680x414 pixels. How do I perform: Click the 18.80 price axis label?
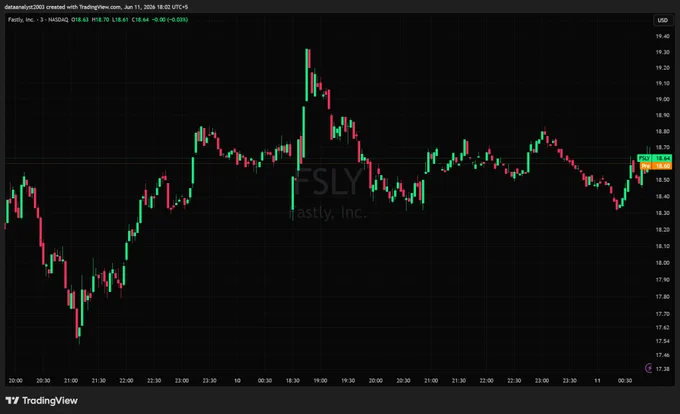[662, 131]
